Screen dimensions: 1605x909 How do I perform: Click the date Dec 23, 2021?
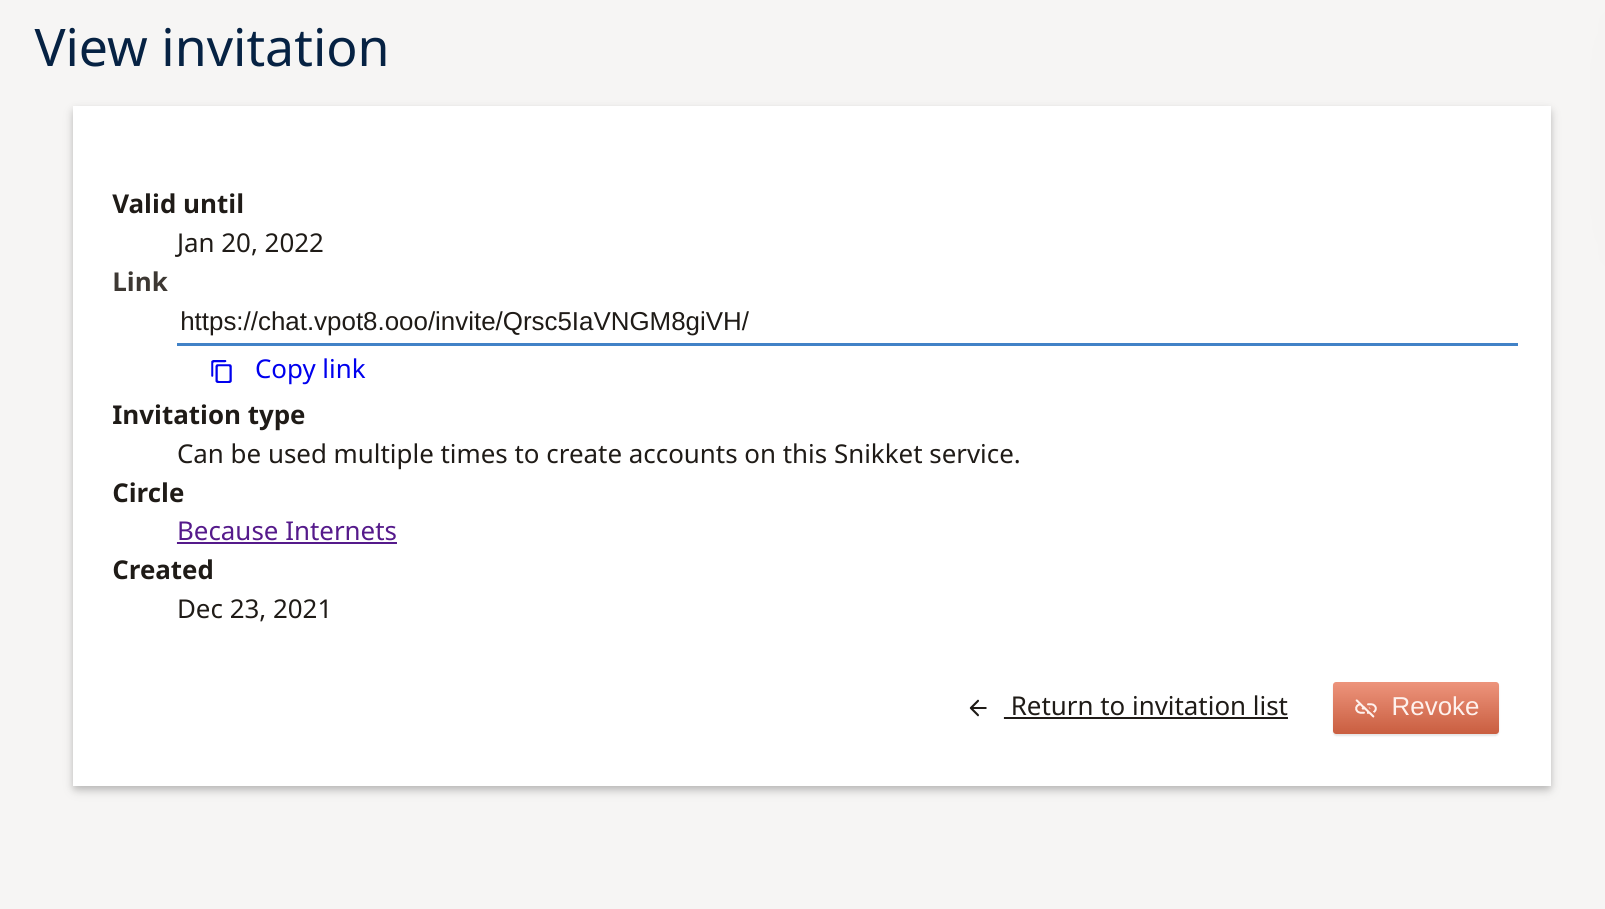pyautogui.click(x=254, y=609)
